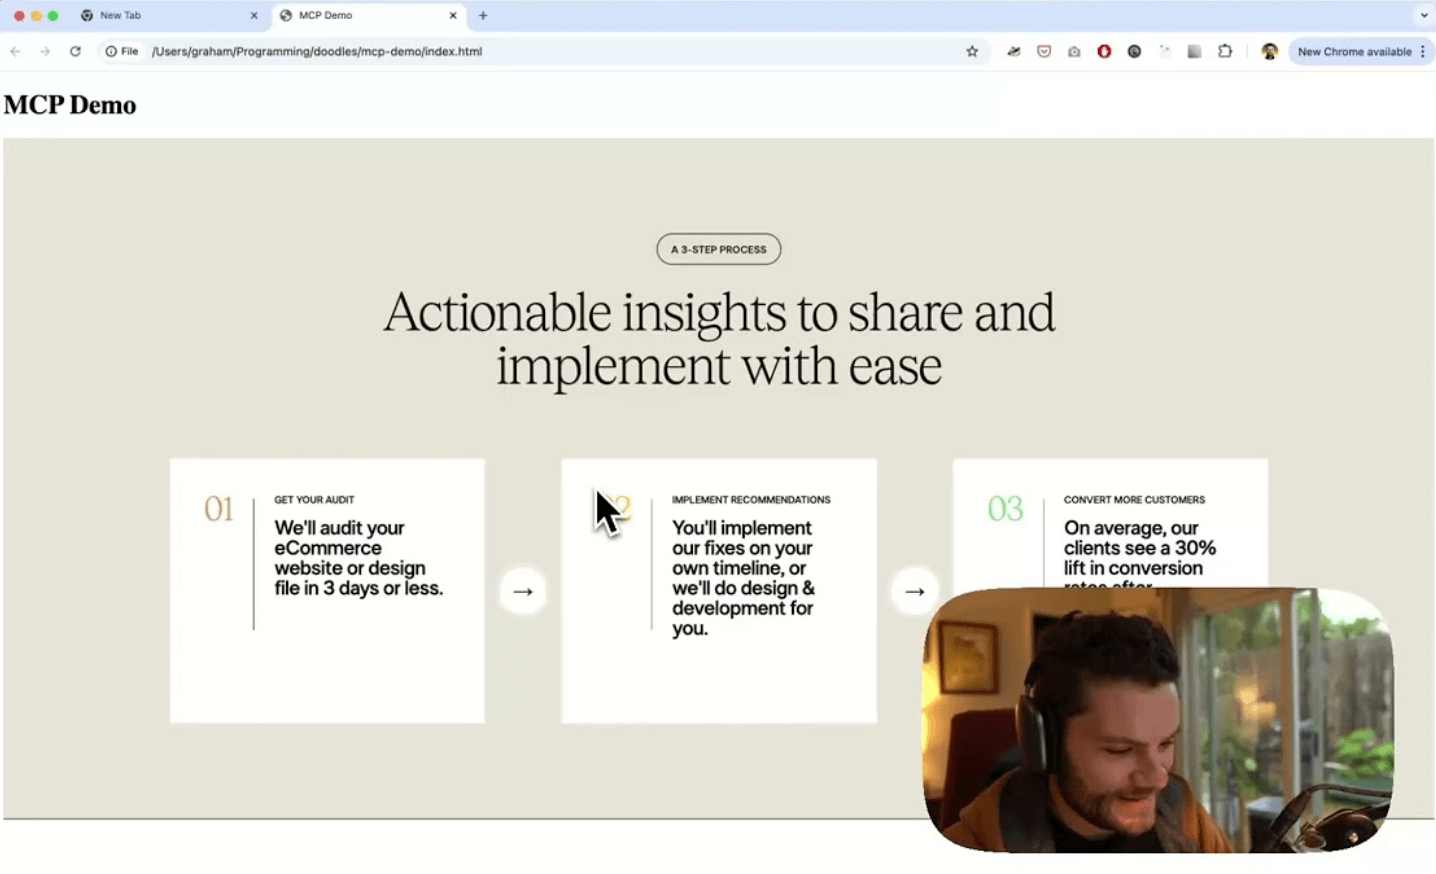Screen dimensions: 1436x874
Task: Close the MCP Demo tab
Action: (x=453, y=15)
